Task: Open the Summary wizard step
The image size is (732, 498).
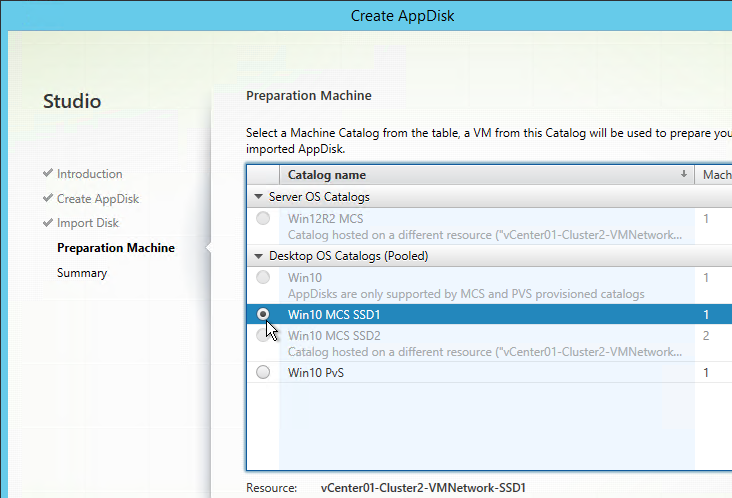Action: pyautogui.click(x=82, y=273)
